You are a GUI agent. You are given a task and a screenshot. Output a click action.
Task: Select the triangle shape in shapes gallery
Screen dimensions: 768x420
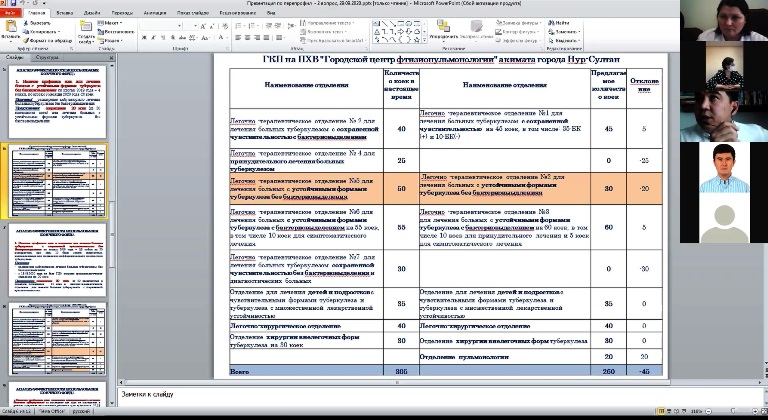pyautogui.click(x=377, y=31)
